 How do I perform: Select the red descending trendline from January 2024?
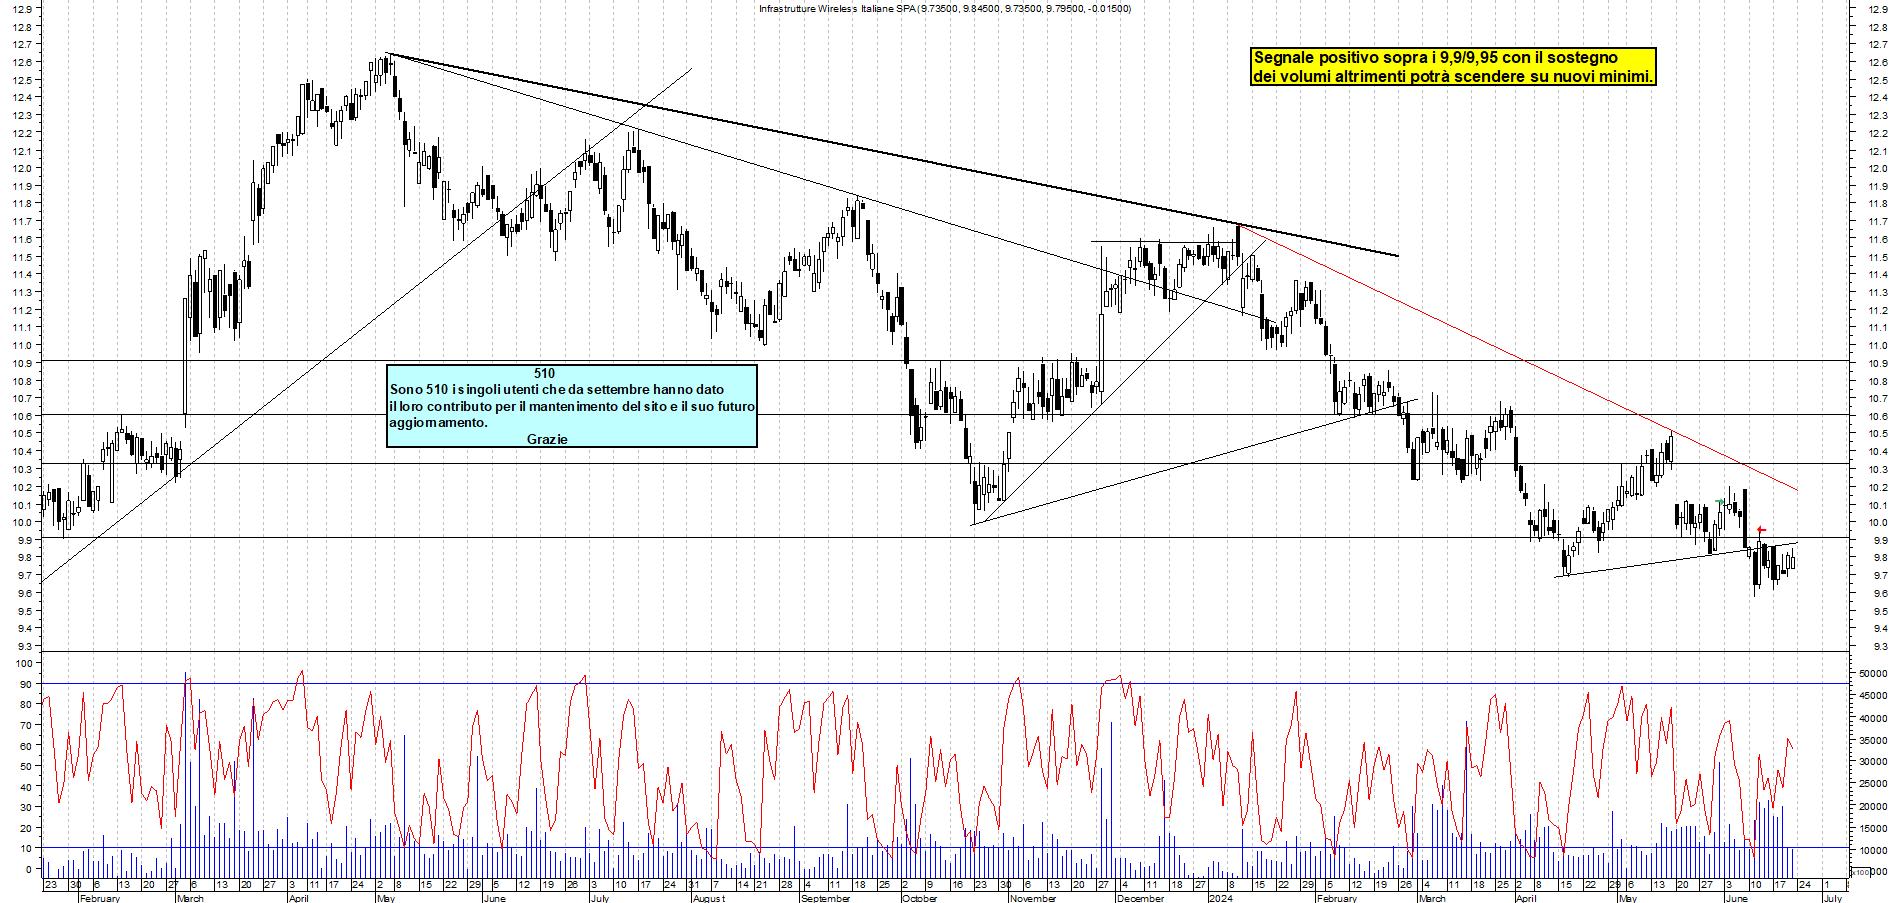pyautogui.click(x=1518, y=358)
